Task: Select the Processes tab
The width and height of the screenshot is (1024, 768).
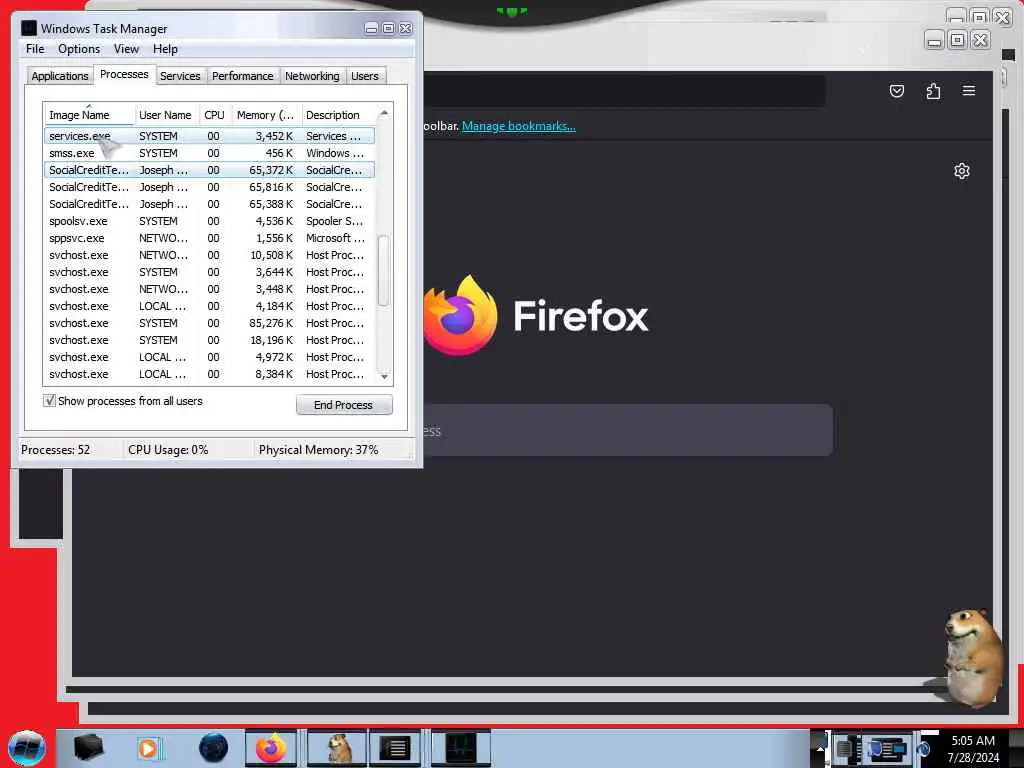Action: point(124,74)
